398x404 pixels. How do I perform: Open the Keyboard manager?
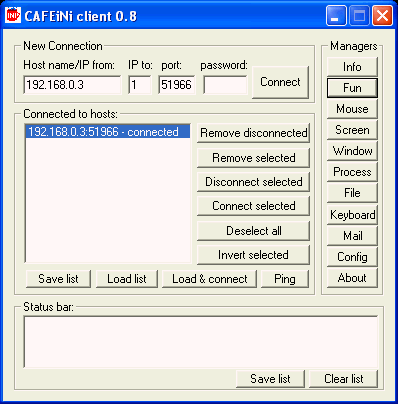pos(352,215)
